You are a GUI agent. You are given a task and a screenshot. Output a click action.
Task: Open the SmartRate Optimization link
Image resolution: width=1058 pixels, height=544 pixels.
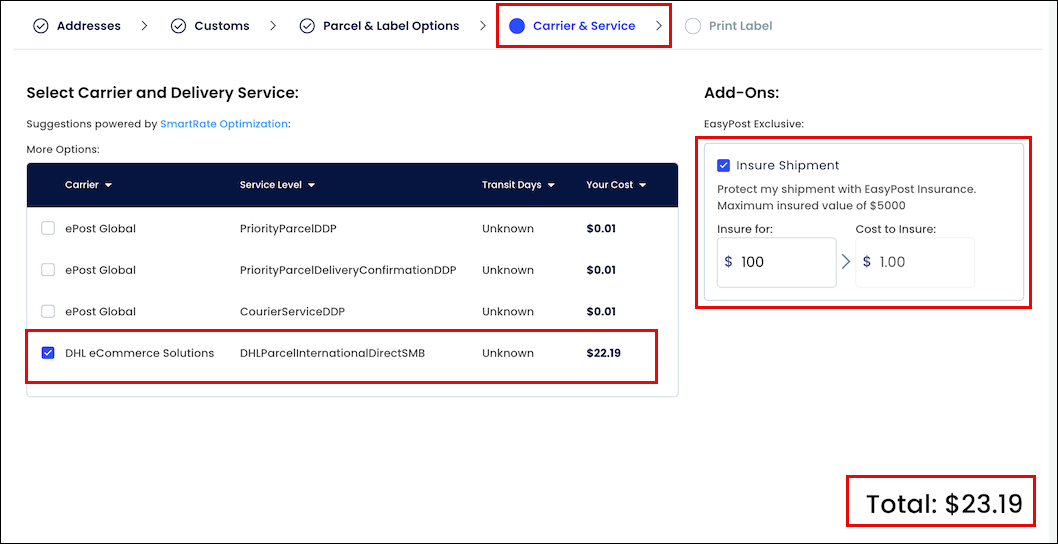coord(223,124)
